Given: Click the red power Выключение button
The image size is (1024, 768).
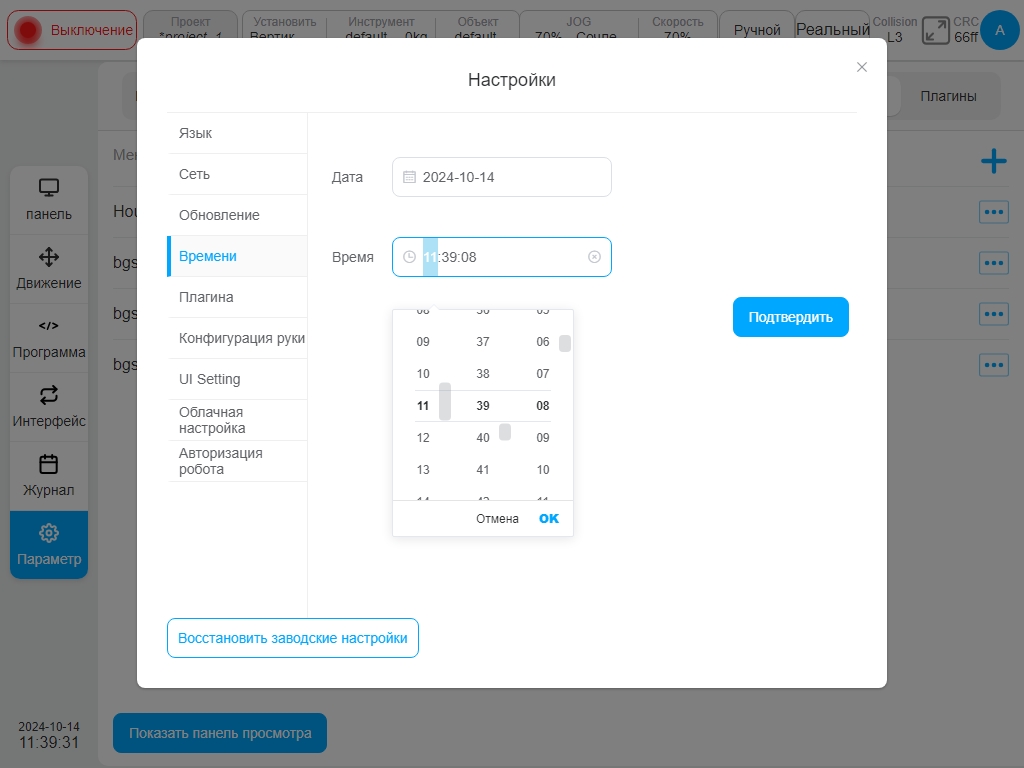Looking at the screenshot, I should click(x=72, y=30).
